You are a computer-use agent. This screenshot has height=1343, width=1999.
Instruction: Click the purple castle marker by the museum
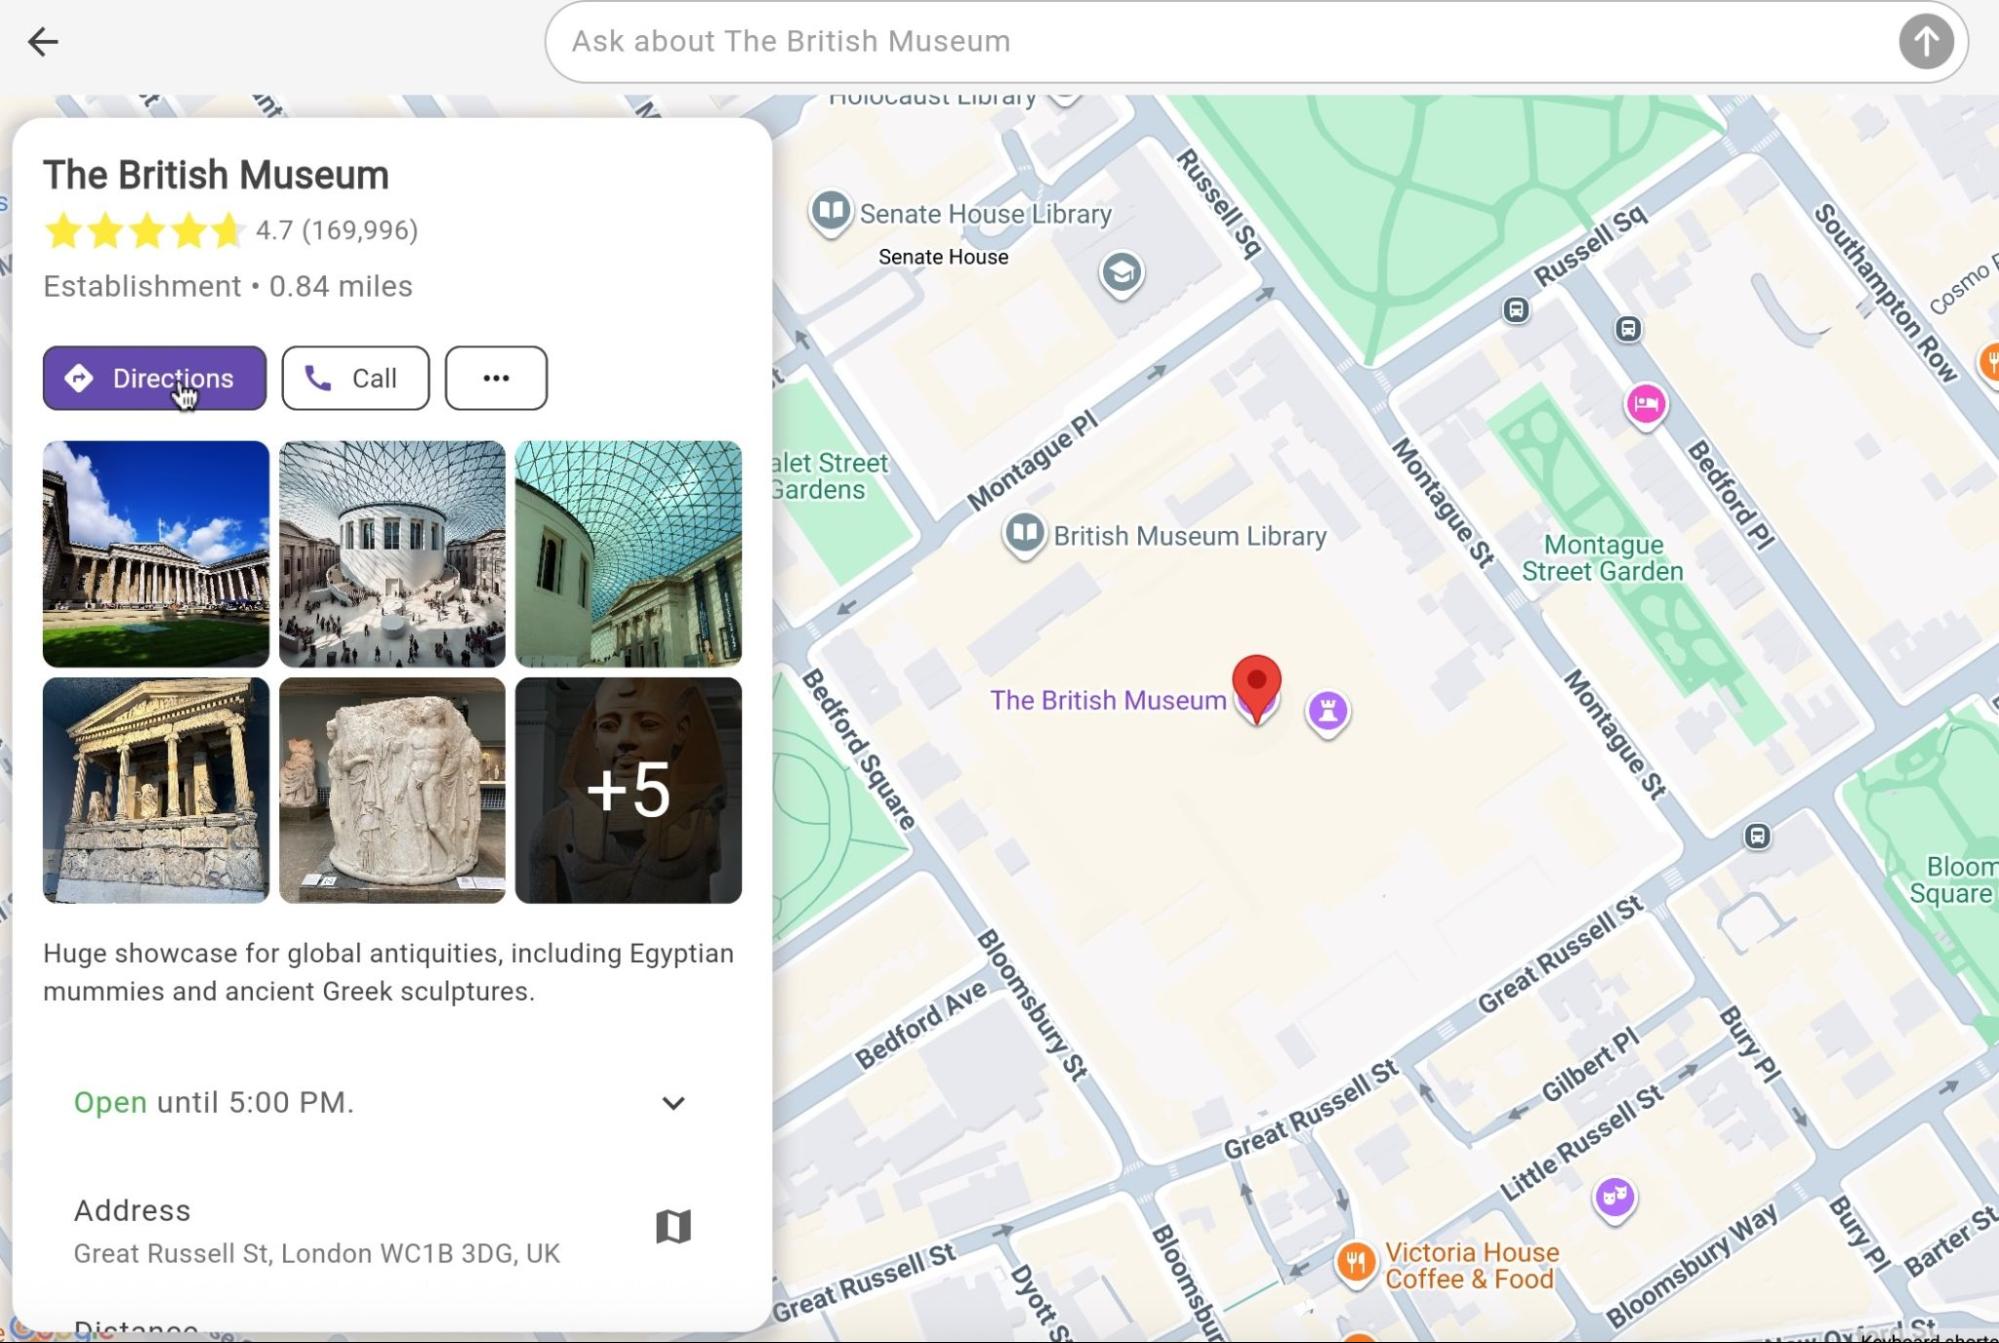coord(1327,711)
